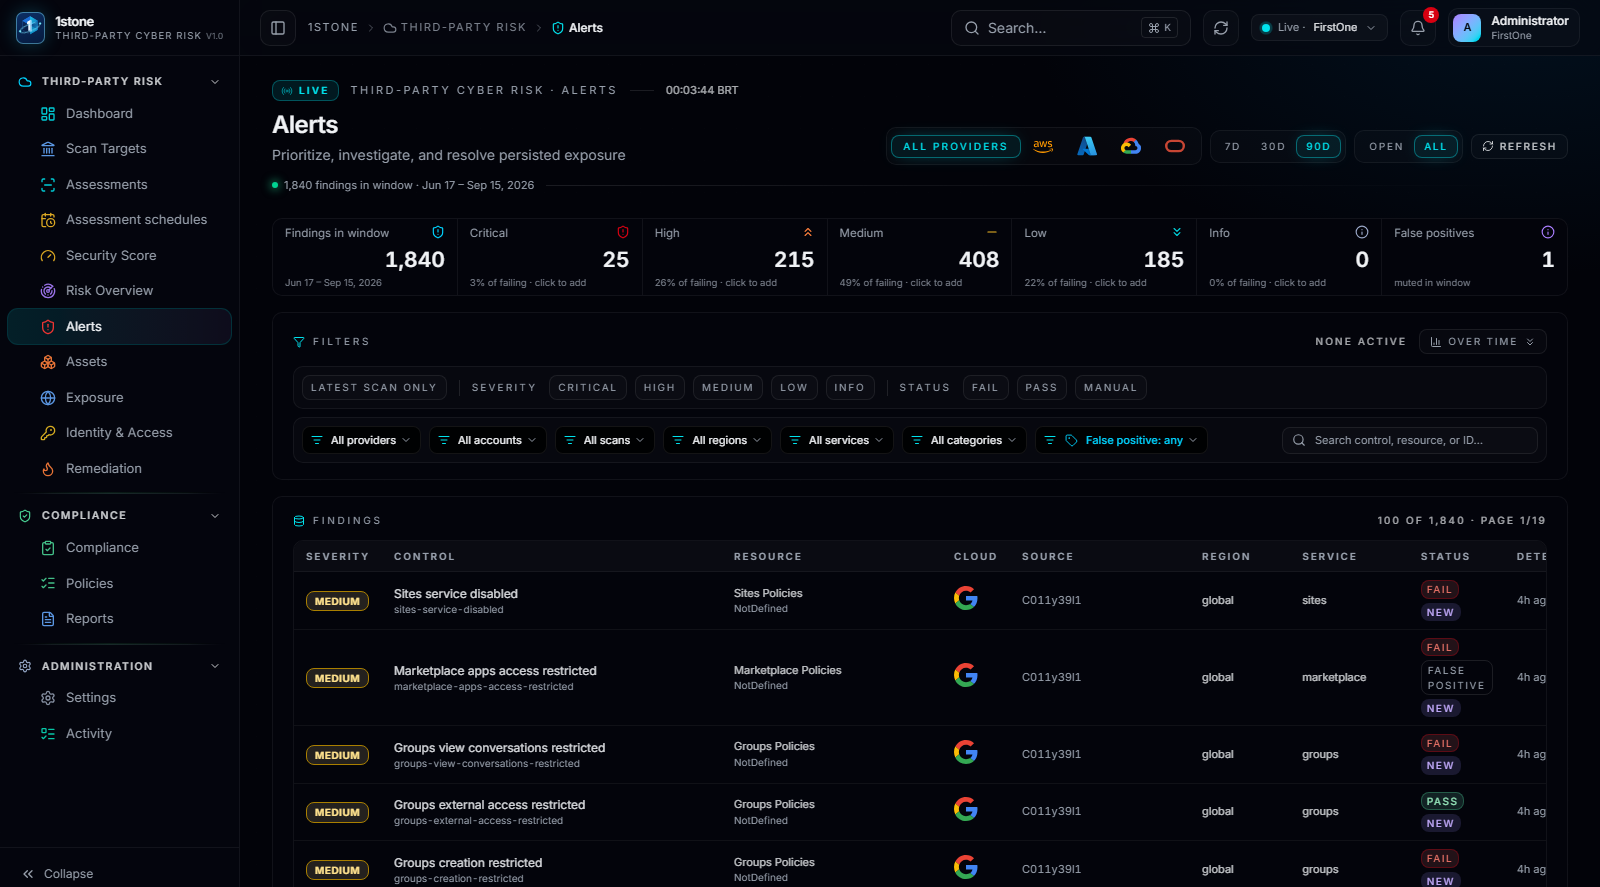
Task: Click the Critical card shield icon
Action: click(x=623, y=232)
